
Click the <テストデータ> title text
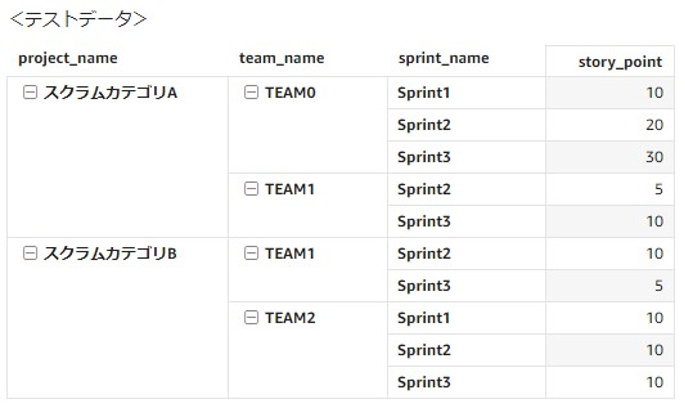click(77, 18)
